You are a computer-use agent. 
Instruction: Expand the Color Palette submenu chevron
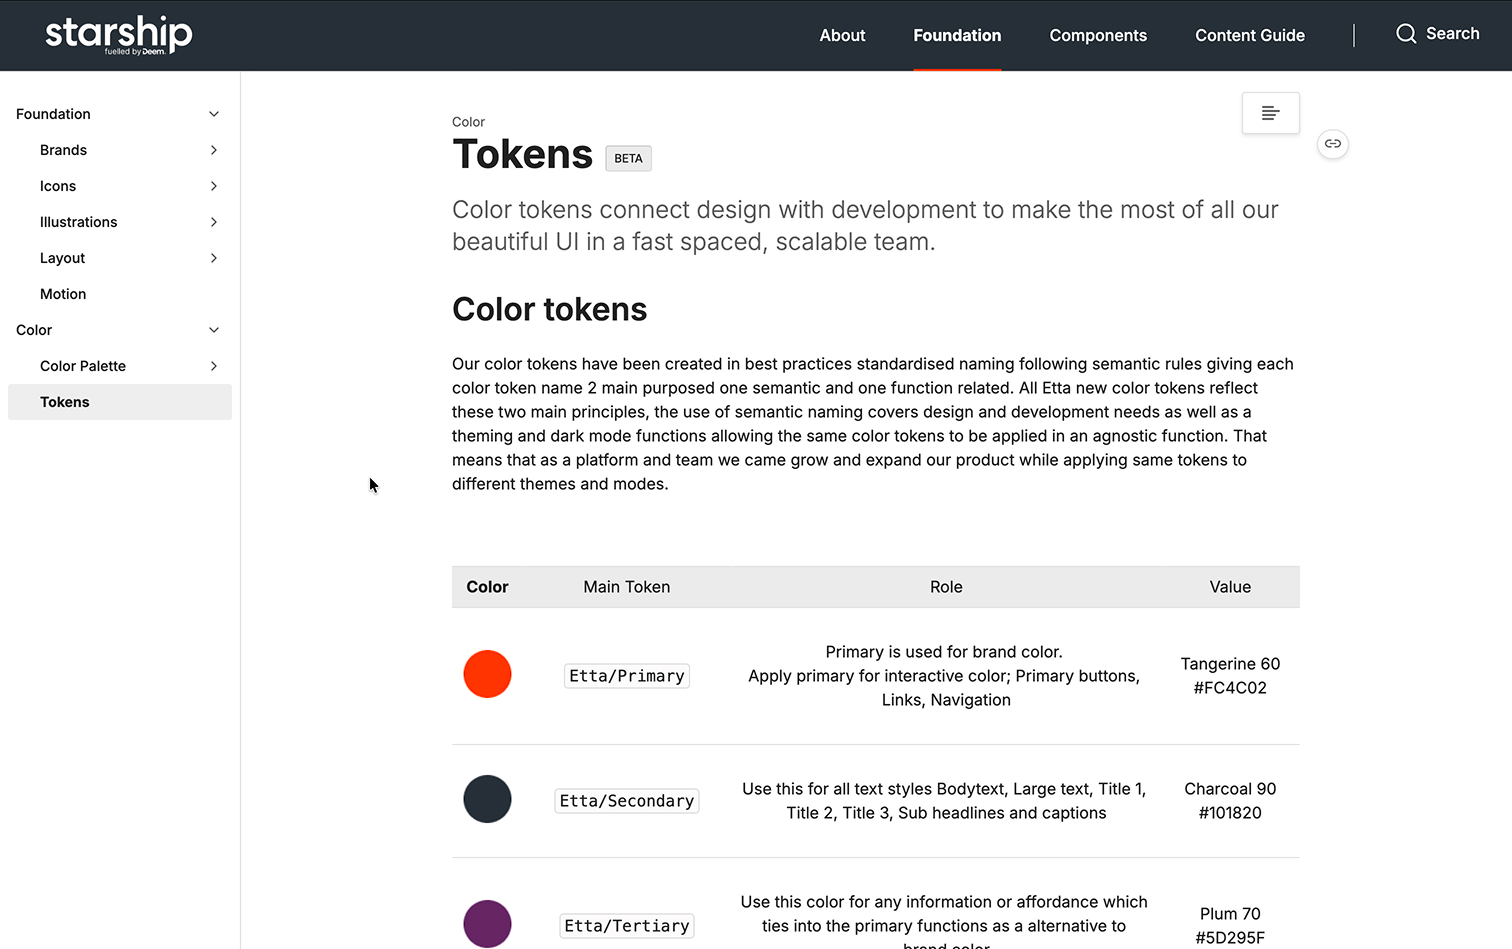tap(214, 366)
